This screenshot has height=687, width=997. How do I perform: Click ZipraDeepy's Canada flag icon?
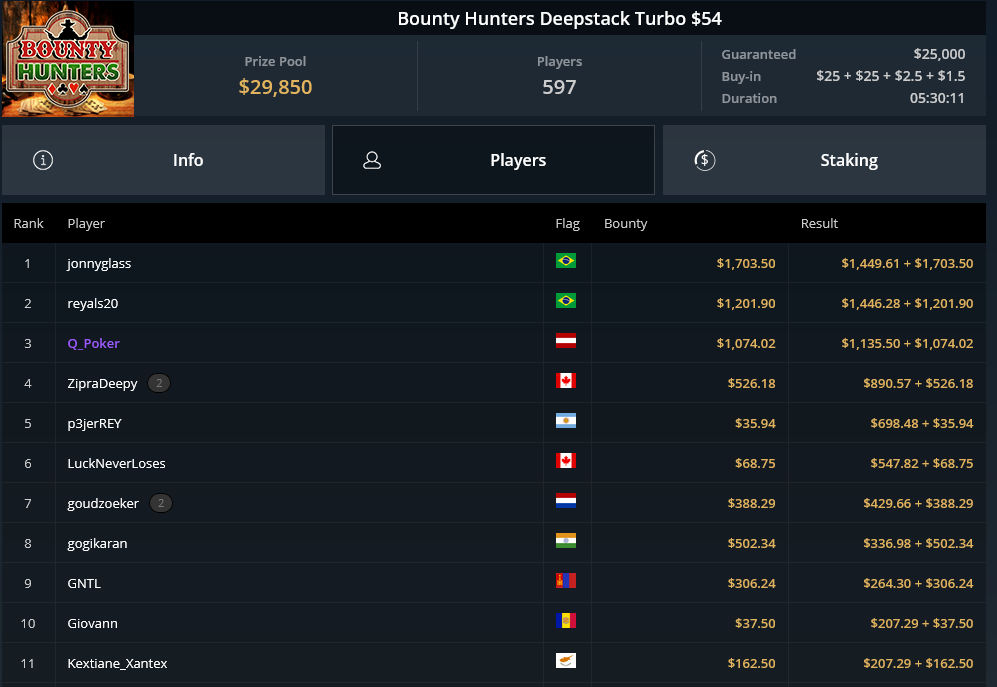point(566,380)
